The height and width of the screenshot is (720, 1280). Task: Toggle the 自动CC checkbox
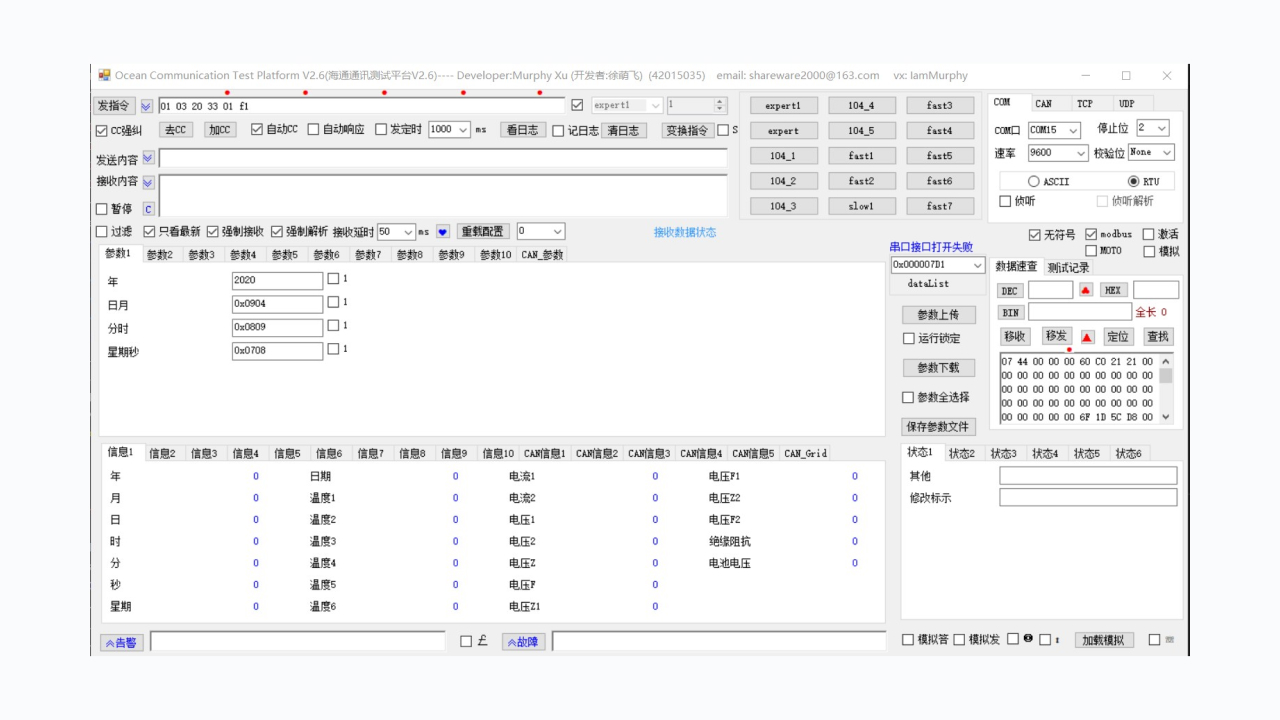[x=257, y=129]
